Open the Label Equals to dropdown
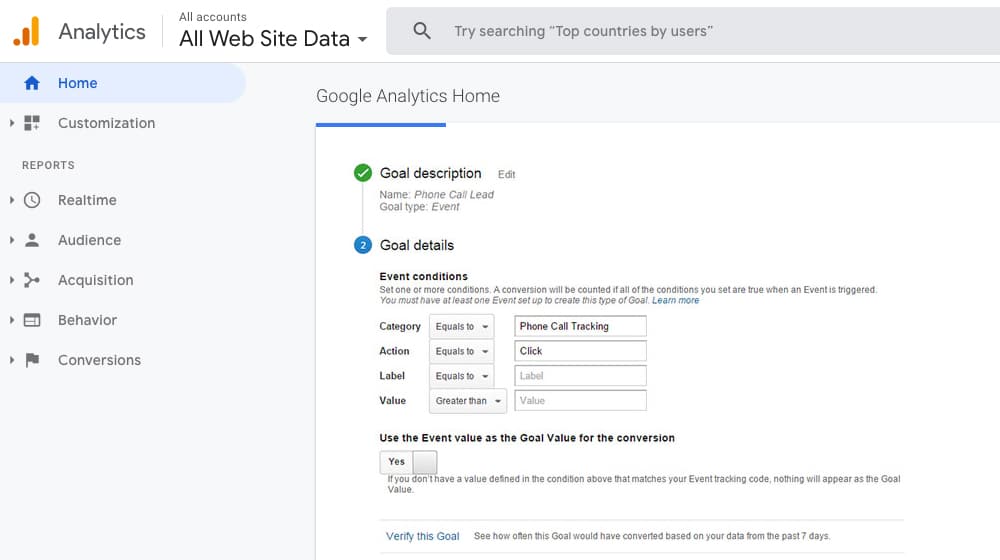1000x560 pixels. coord(462,376)
